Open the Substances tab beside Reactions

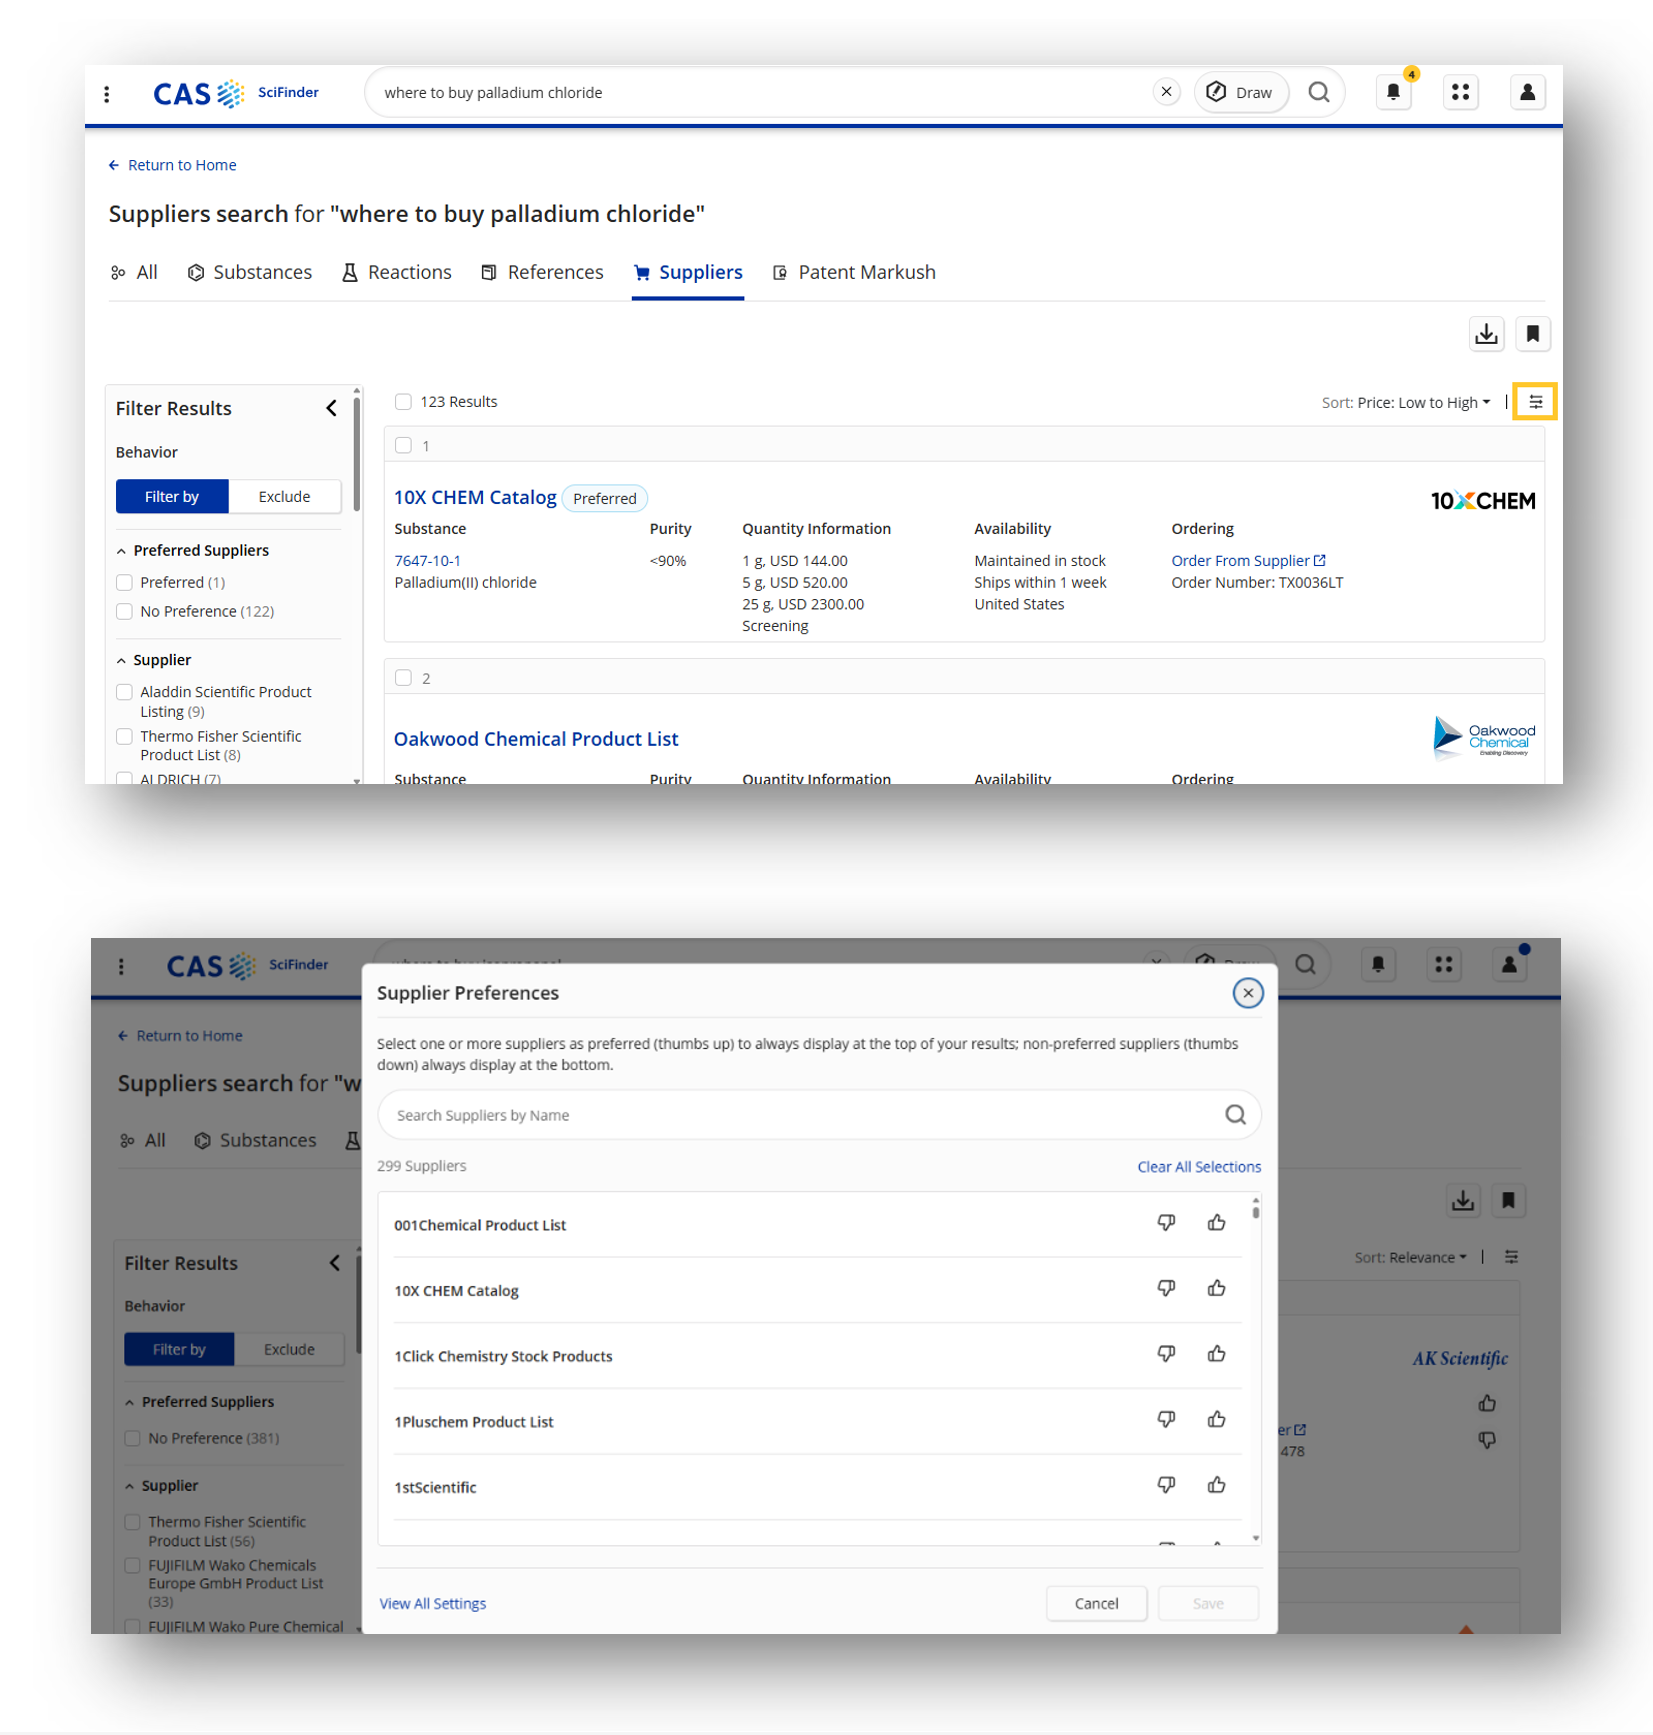(250, 273)
